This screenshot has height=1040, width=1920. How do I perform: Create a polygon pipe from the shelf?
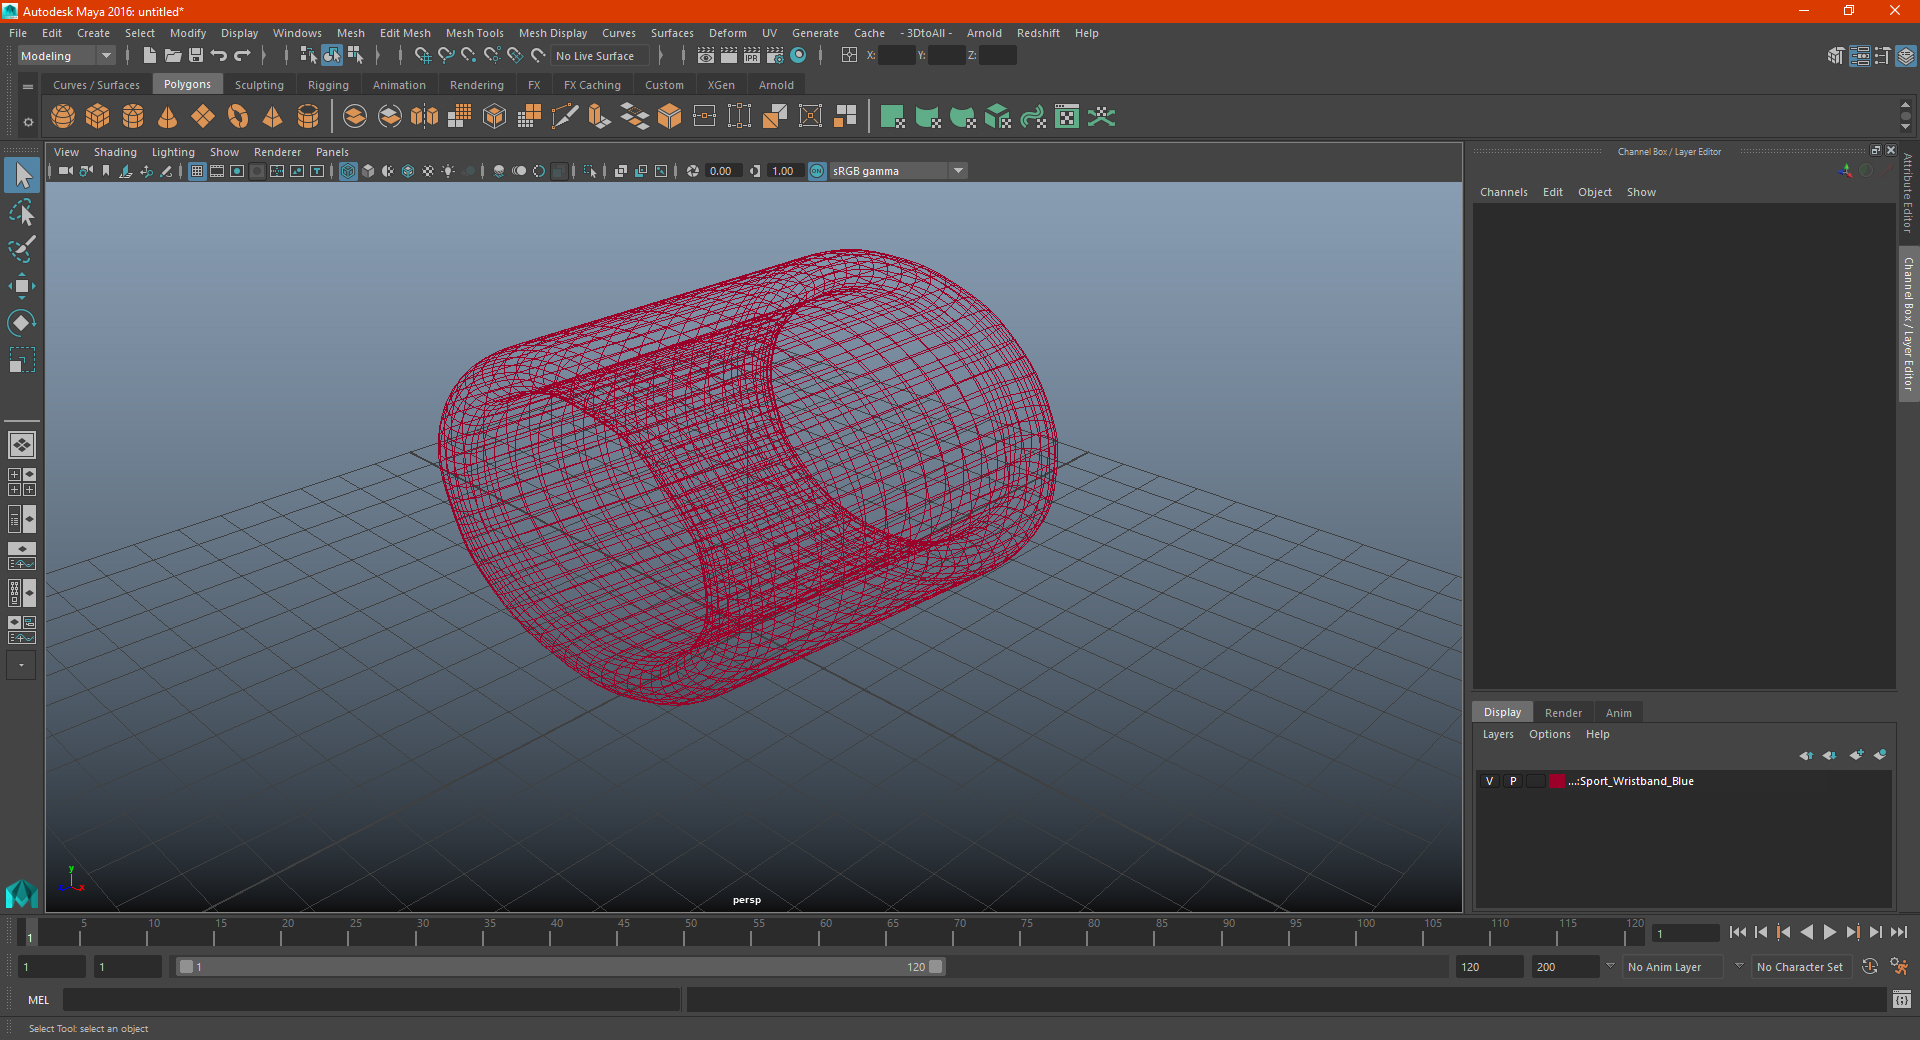(308, 117)
